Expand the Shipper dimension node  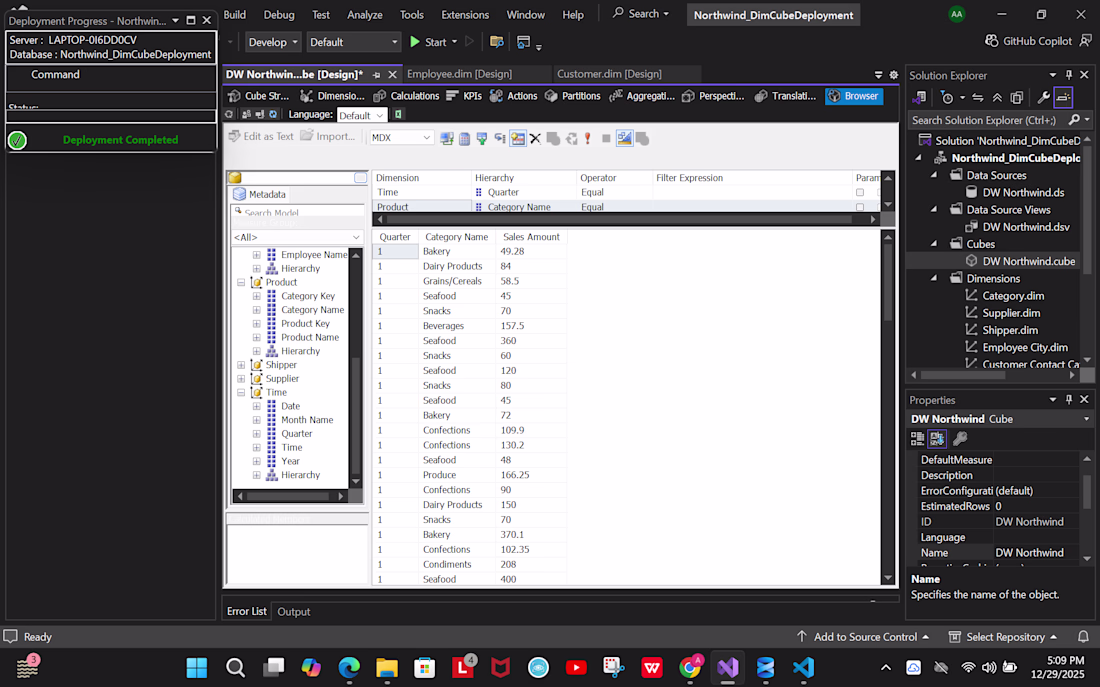pos(241,365)
